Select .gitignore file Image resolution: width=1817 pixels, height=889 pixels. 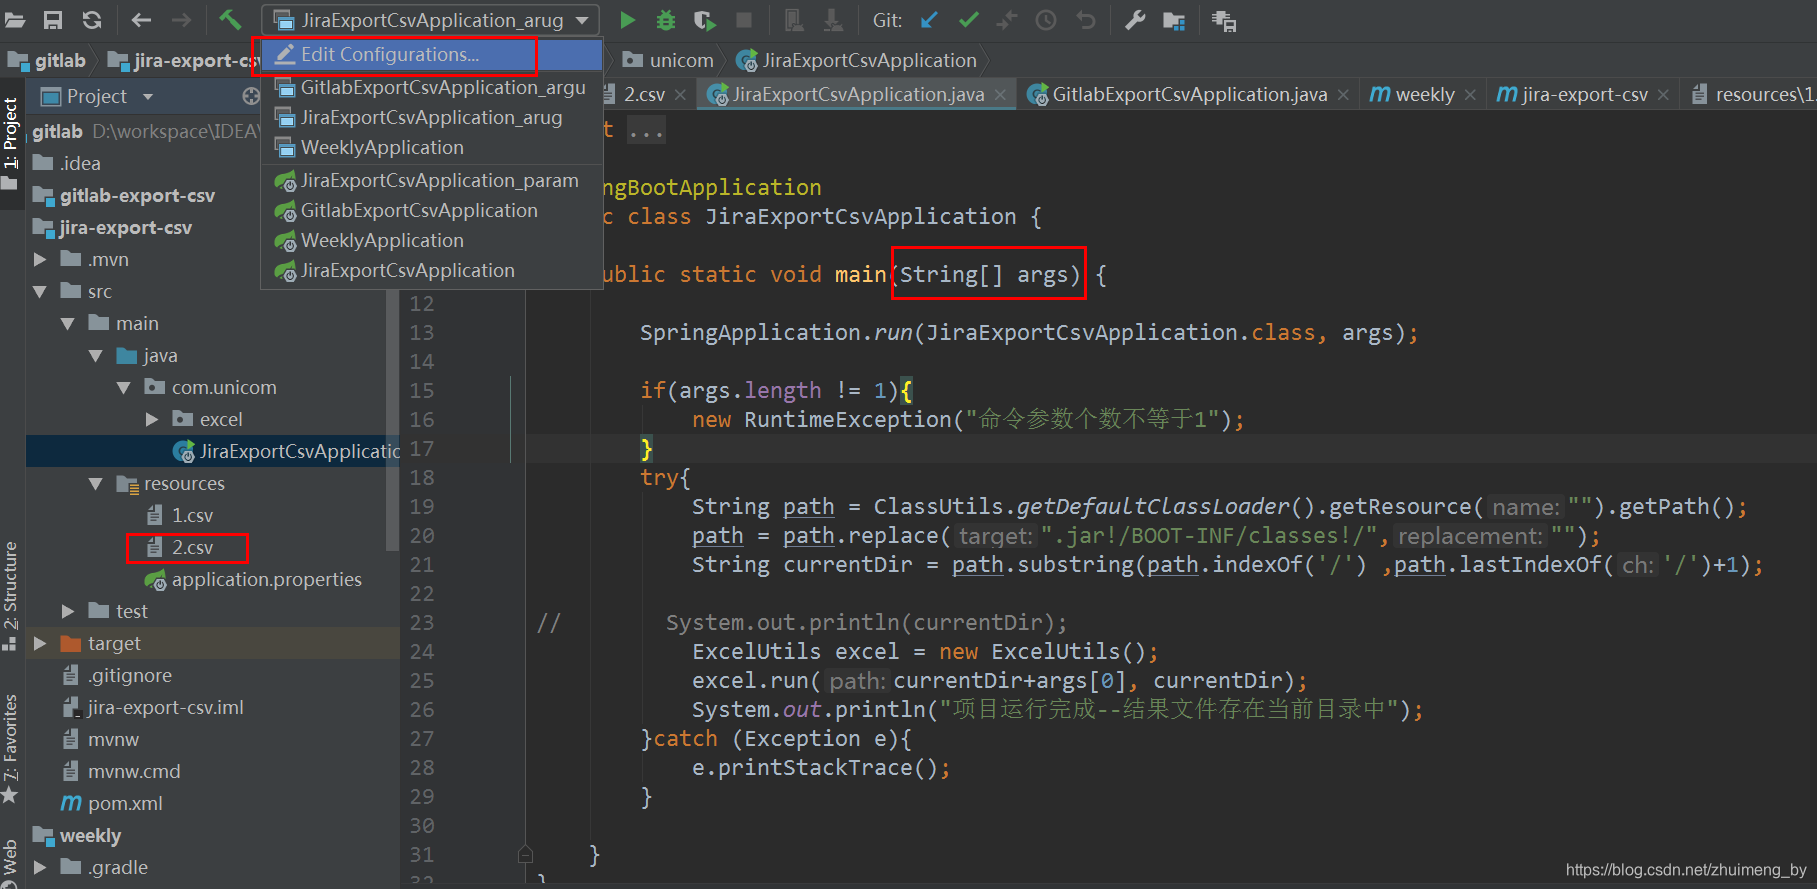[117, 675]
